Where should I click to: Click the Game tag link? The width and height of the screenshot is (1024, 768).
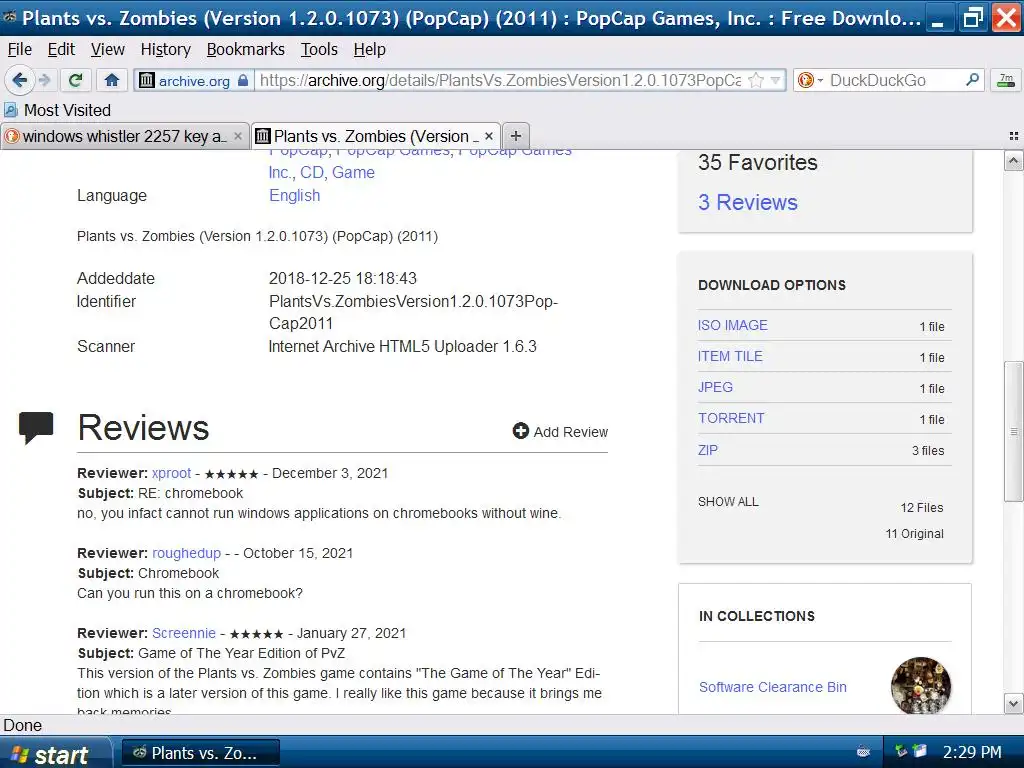pyautogui.click(x=353, y=172)
